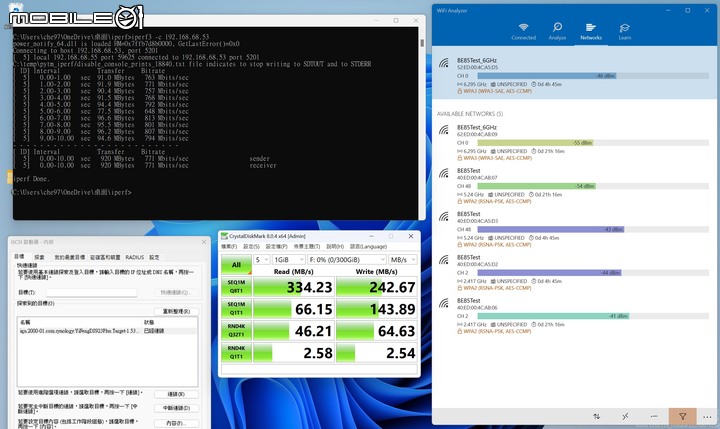Viewport: 720px width, 429px height.
Task: Click the 'iperf Done.' line in the command prompt
Action: tap(31, 179)
